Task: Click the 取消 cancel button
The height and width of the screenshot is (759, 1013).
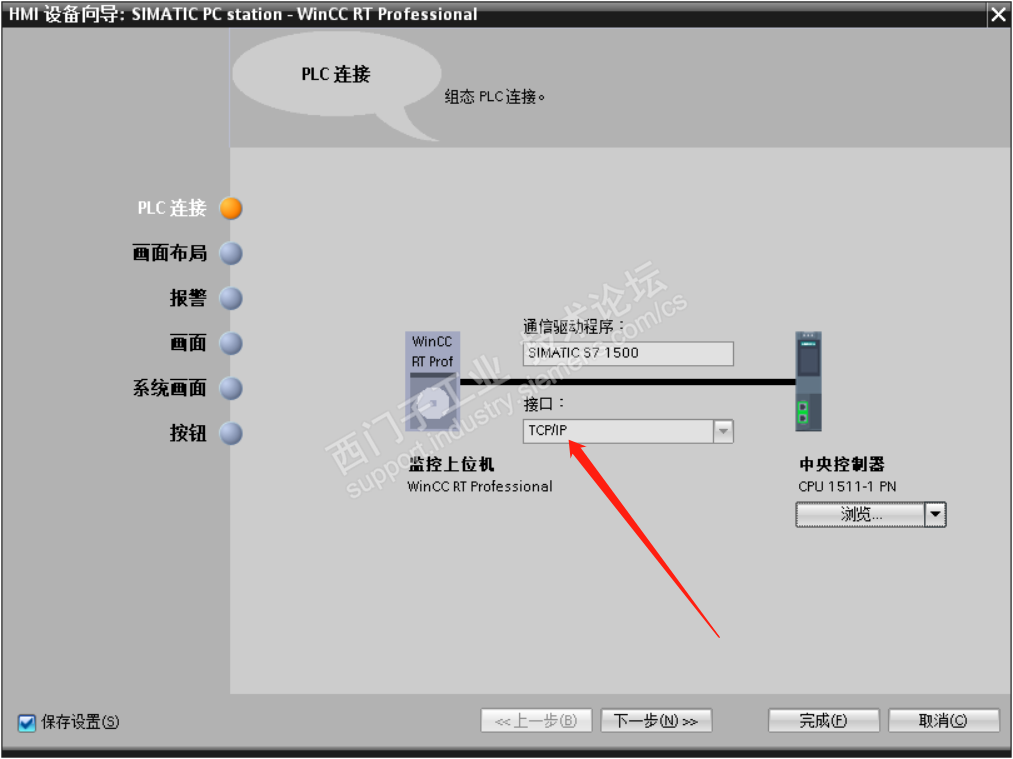Action: coord(943,721)
